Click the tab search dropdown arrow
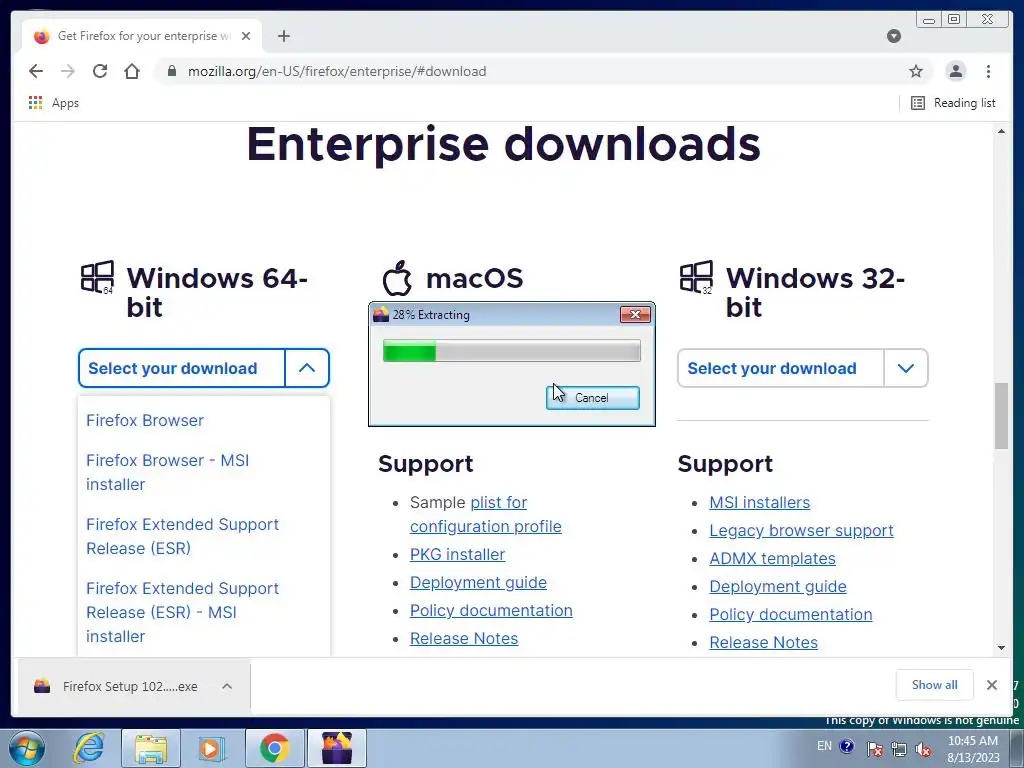Screen dimensions: 1024x768 pyautogui.click(x=894, y=36)
